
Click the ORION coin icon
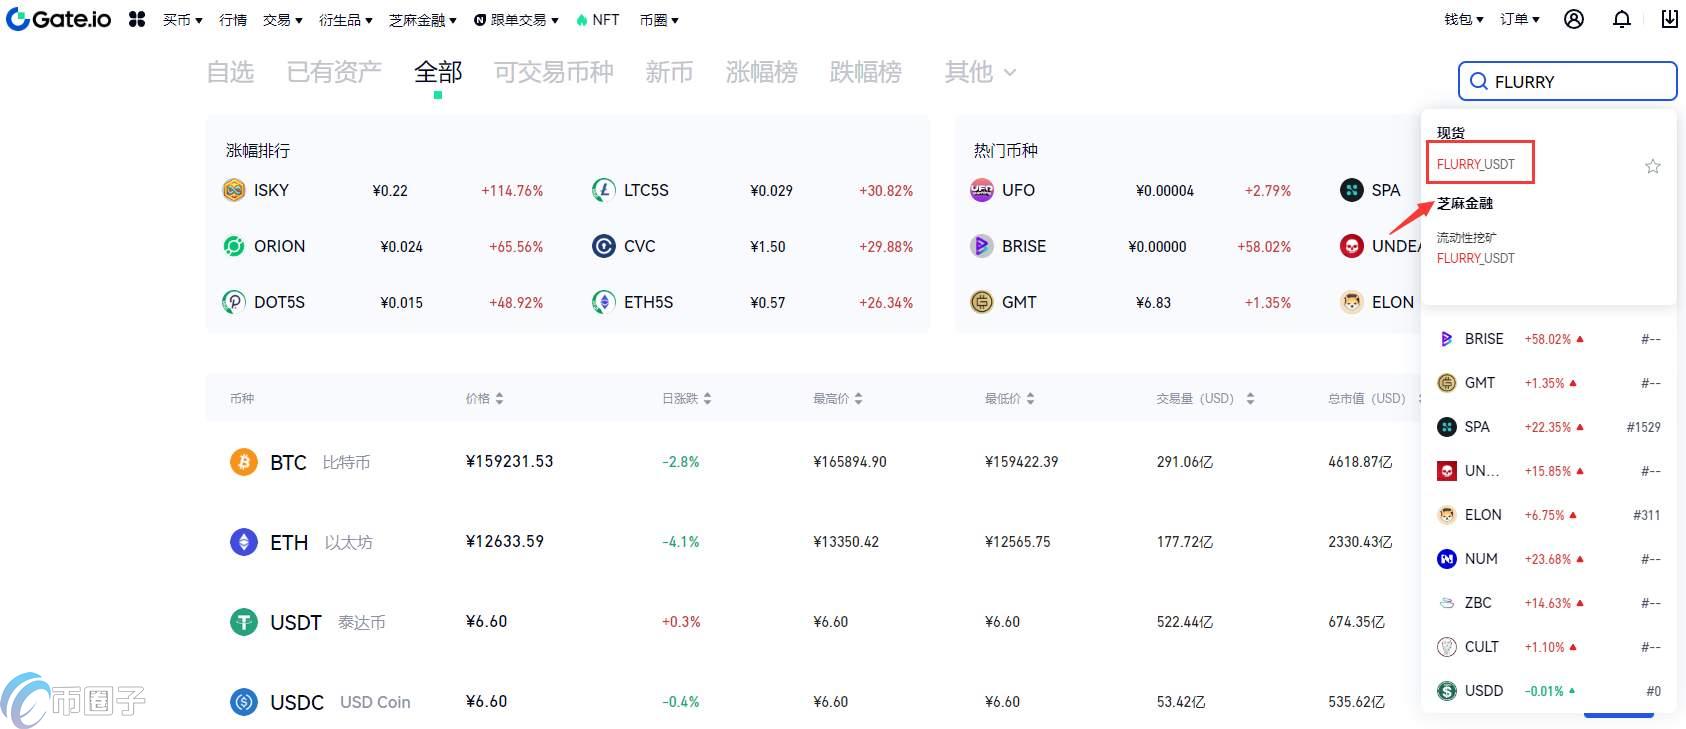234,246
